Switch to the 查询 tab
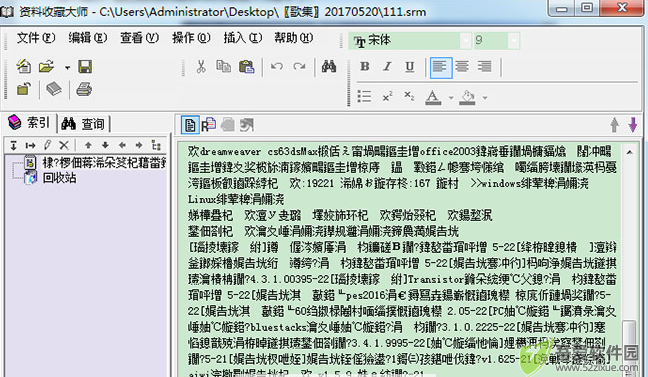The width and height of the screenshot is (648, 377). click(83, 123)
